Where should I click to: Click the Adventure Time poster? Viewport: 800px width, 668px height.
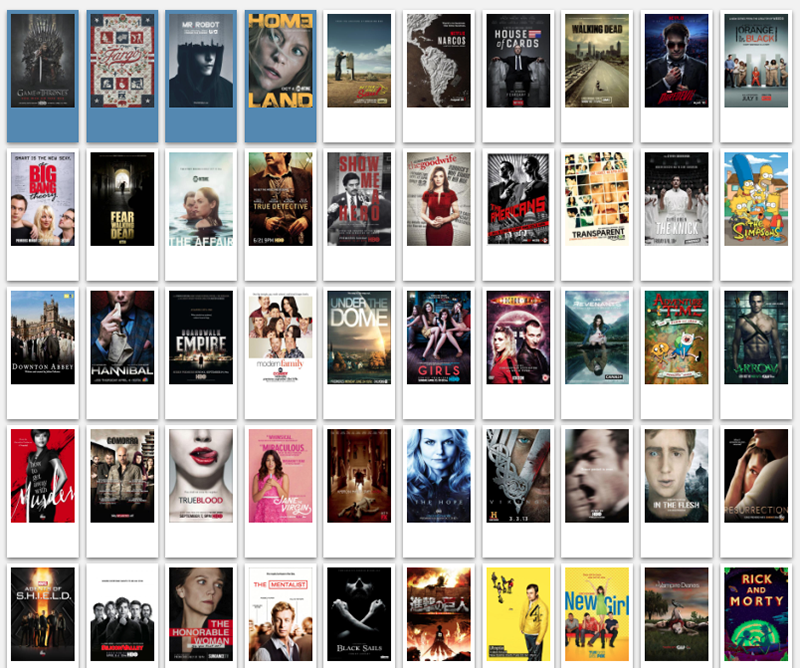tap(677, 337)
